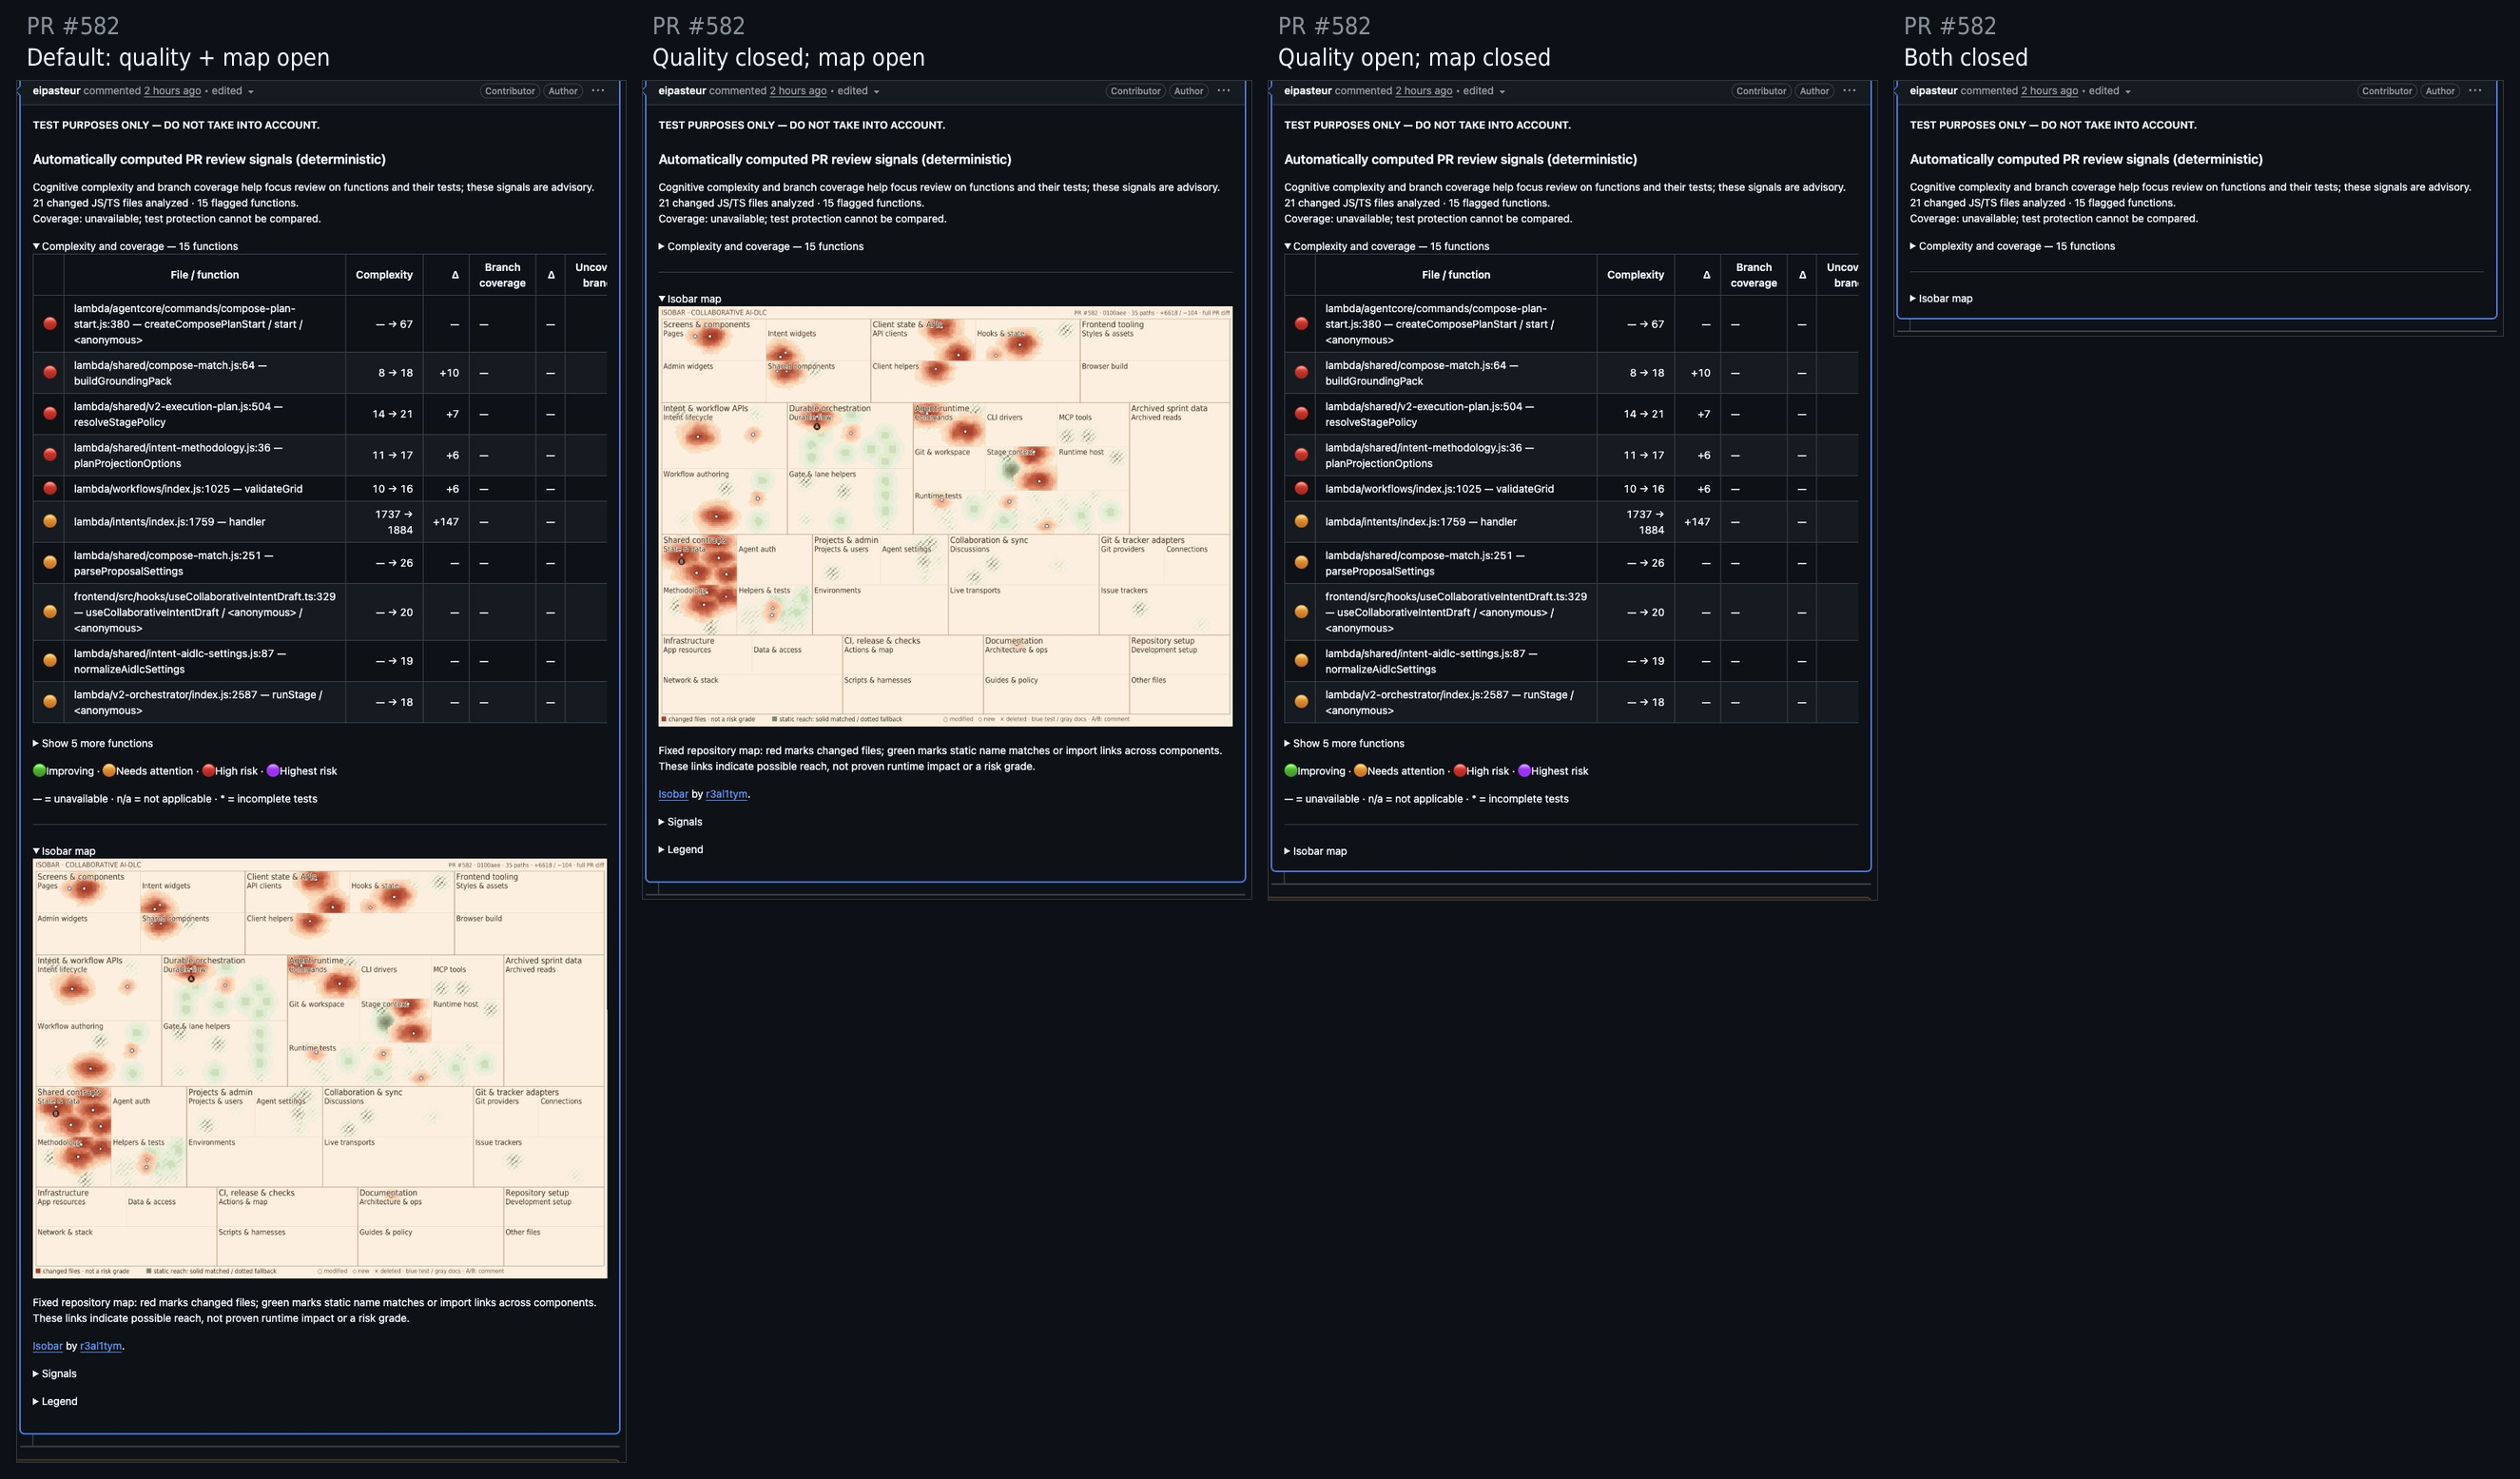Open the edited dropdown in the Both closed panel header
The image size is (2520, 1479).
click(2109, 91)
